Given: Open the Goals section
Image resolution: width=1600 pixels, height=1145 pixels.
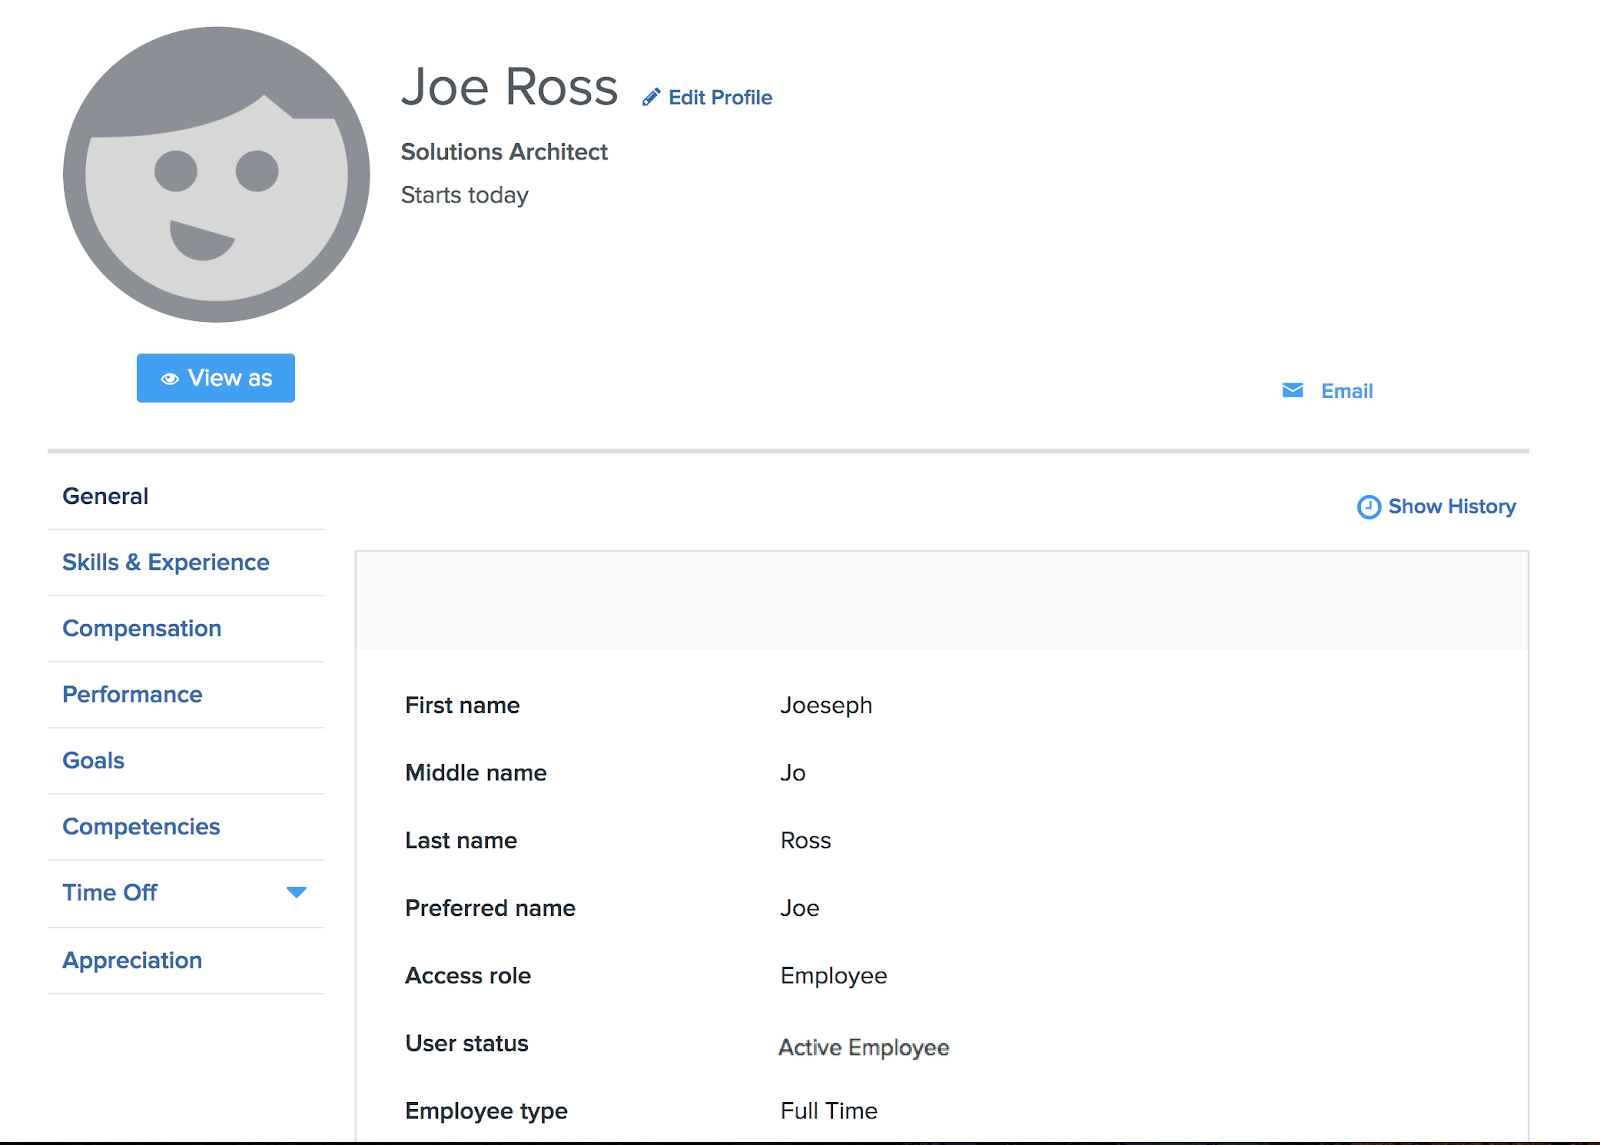Looking at the screenshot, I should 93,760.
